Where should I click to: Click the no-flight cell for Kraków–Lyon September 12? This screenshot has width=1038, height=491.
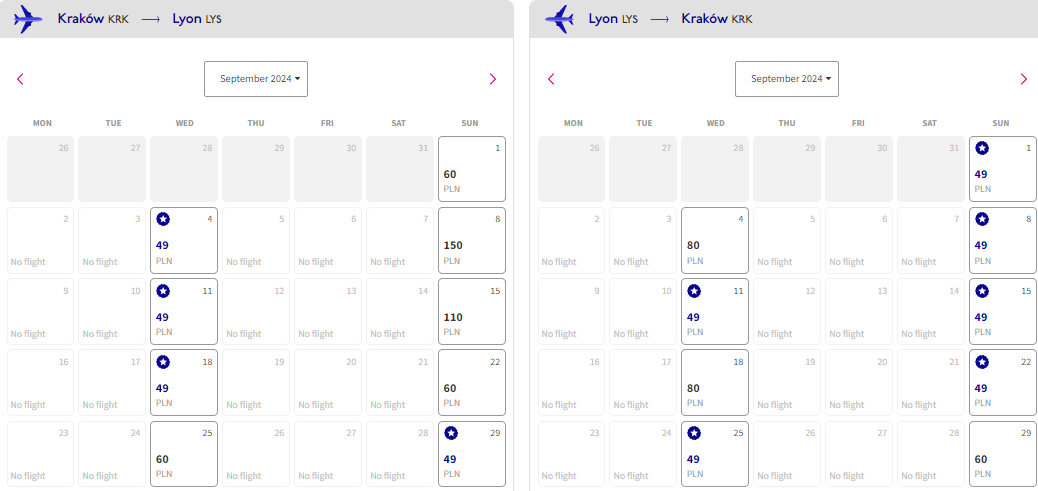pos(256,312)
